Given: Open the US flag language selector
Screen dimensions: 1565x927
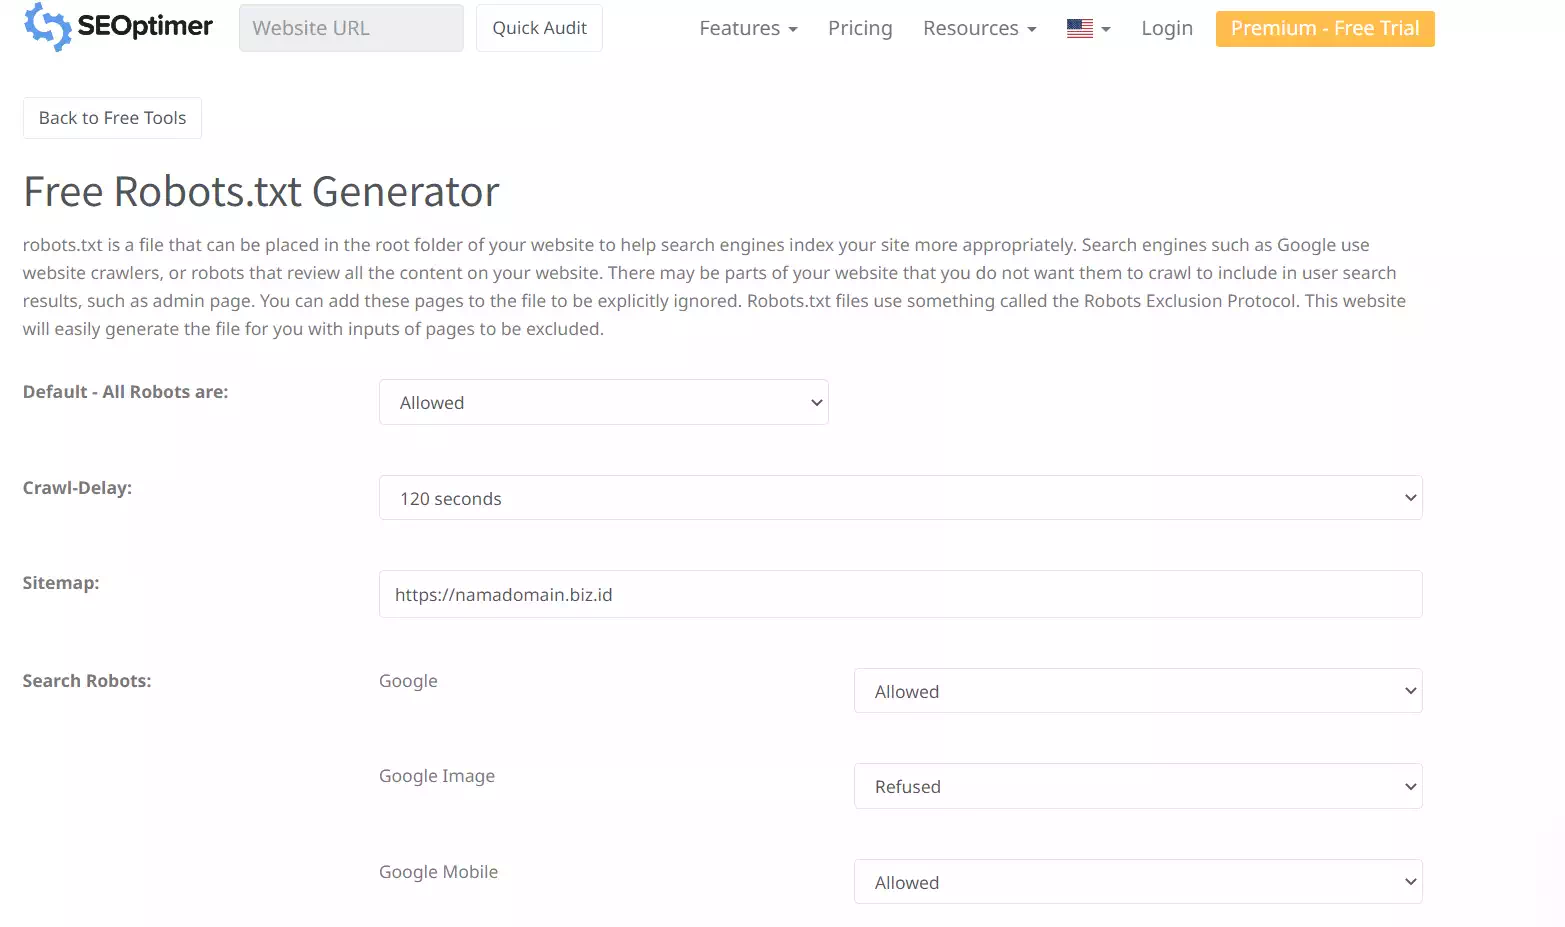Looking at the screenshot, I should point(1088,29).
